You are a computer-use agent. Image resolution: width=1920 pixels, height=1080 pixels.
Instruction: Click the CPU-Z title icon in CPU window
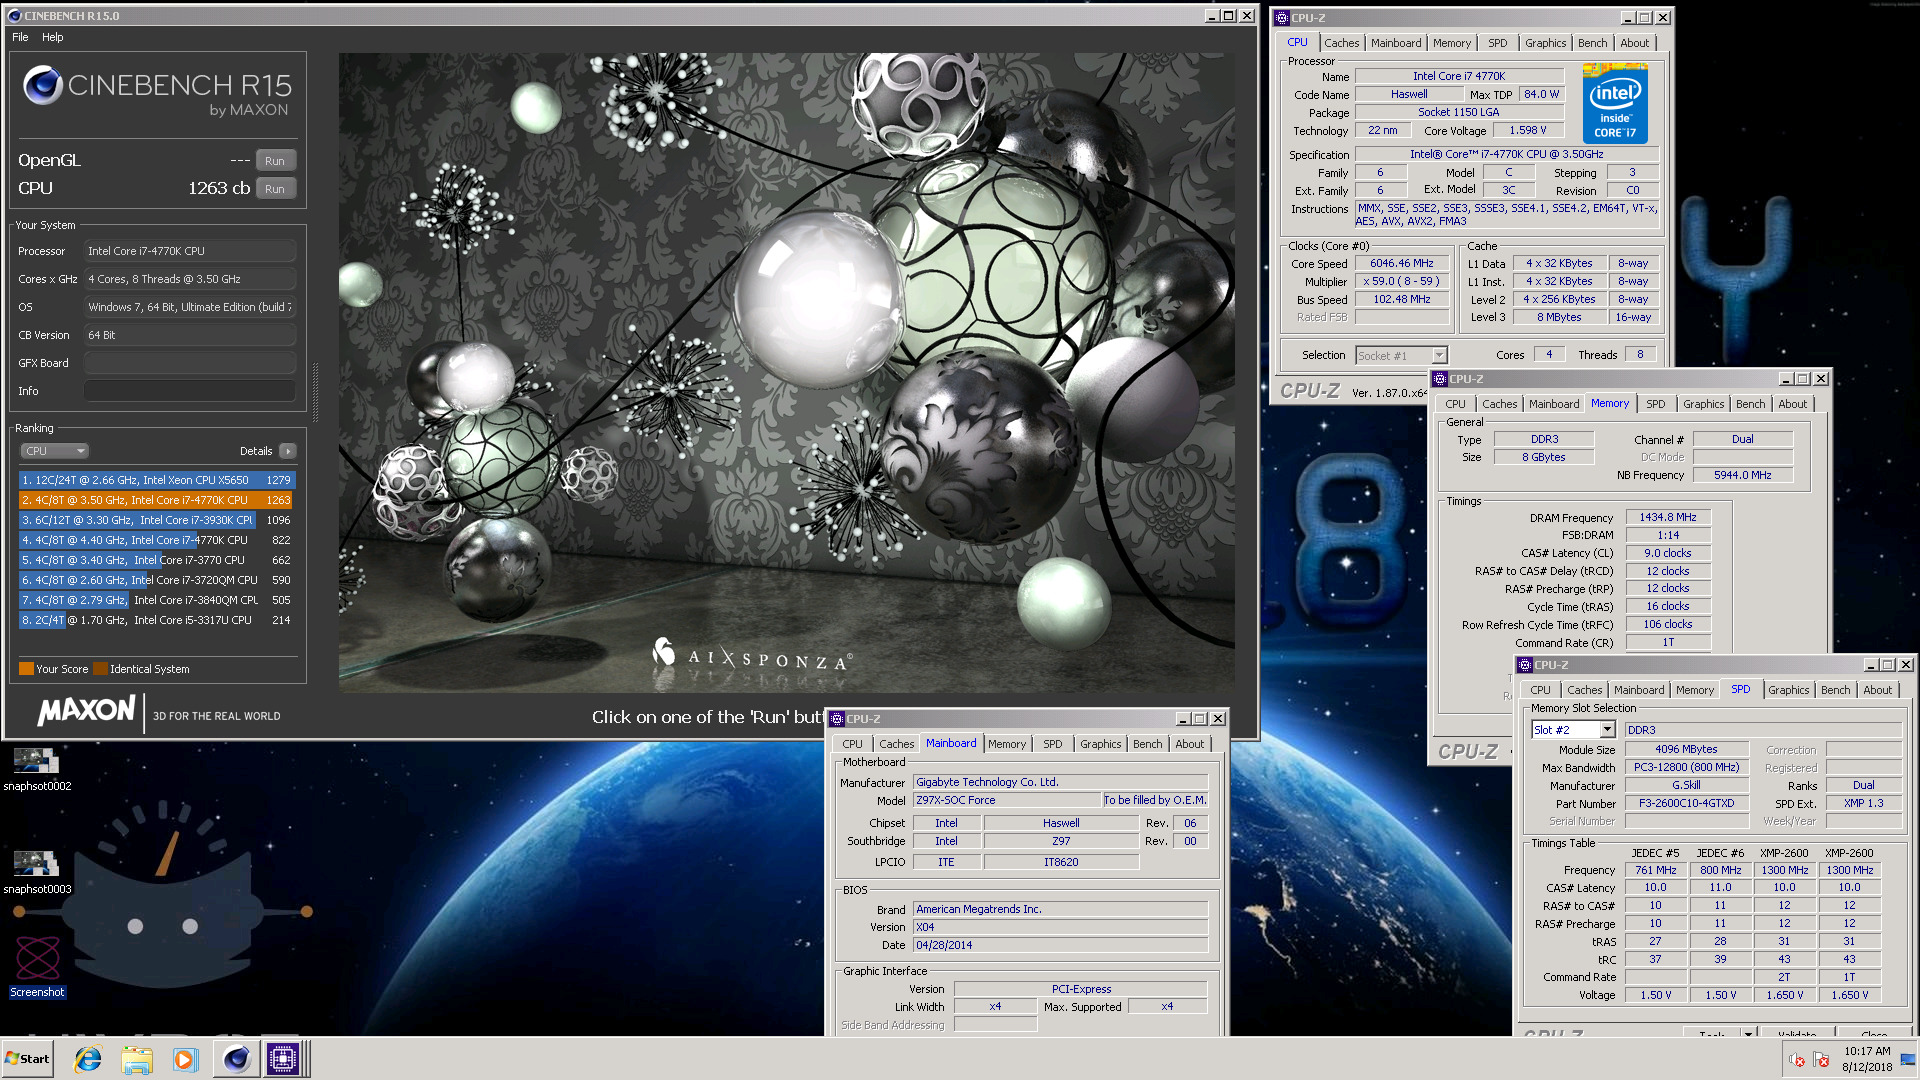point(1281,18)
